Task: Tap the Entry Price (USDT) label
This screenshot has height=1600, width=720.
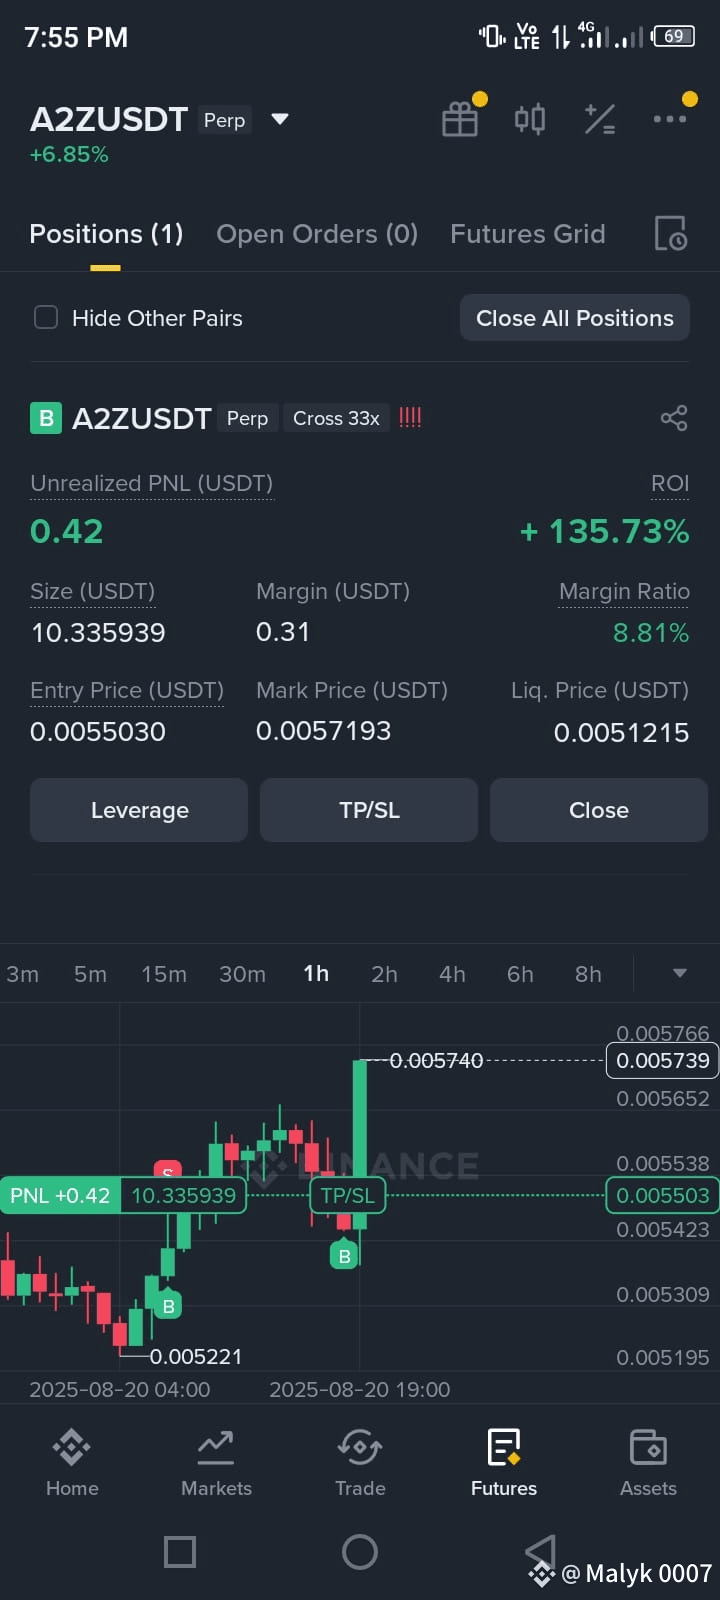Action: (x=127, y=690)
